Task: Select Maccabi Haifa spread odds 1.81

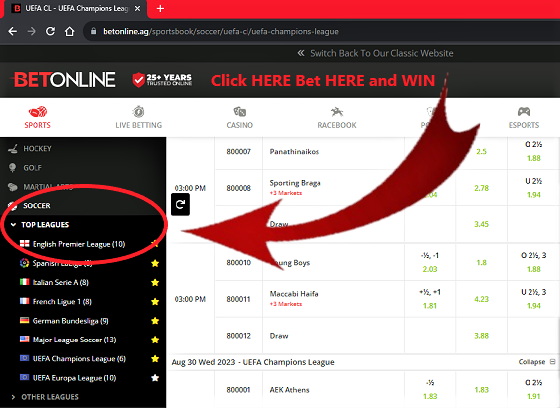Action: coord(430,306)
